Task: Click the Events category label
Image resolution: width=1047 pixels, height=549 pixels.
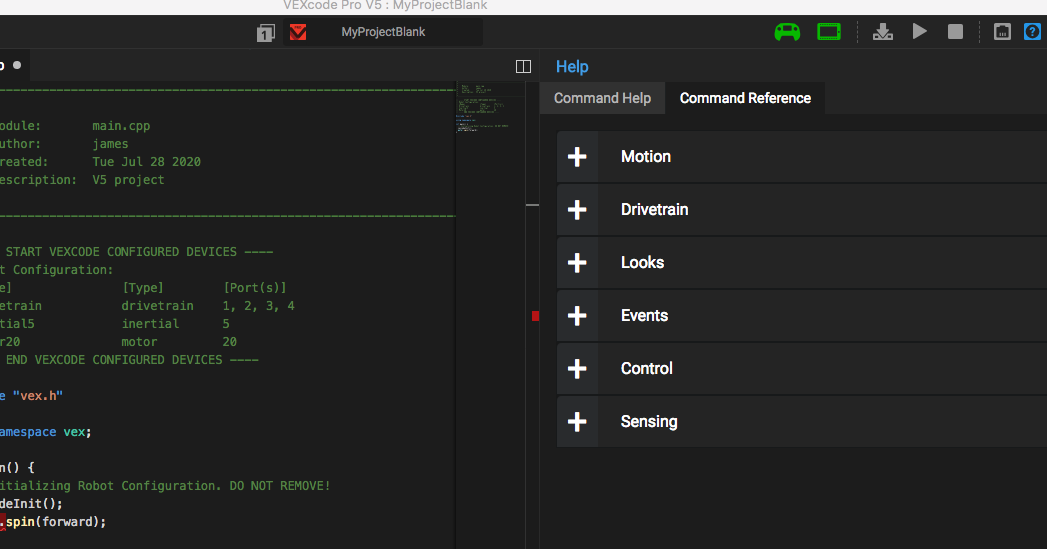Action: 644,316
